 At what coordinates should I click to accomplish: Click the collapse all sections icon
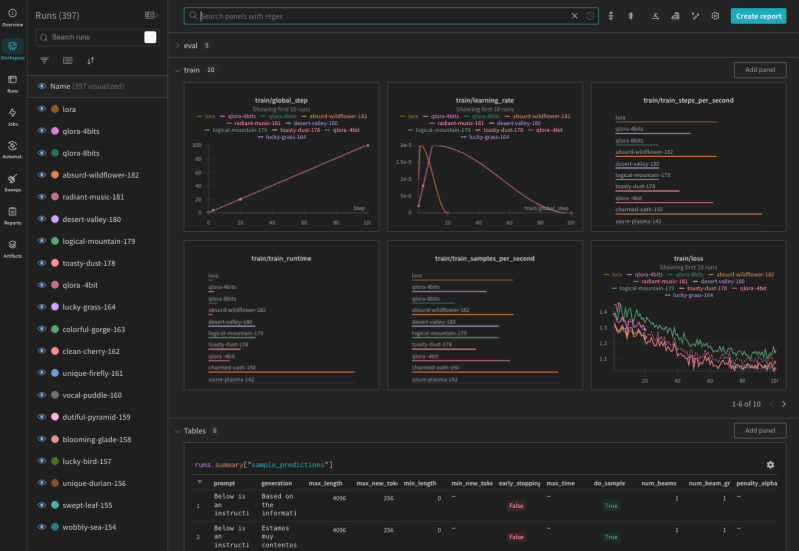(630, 16)
